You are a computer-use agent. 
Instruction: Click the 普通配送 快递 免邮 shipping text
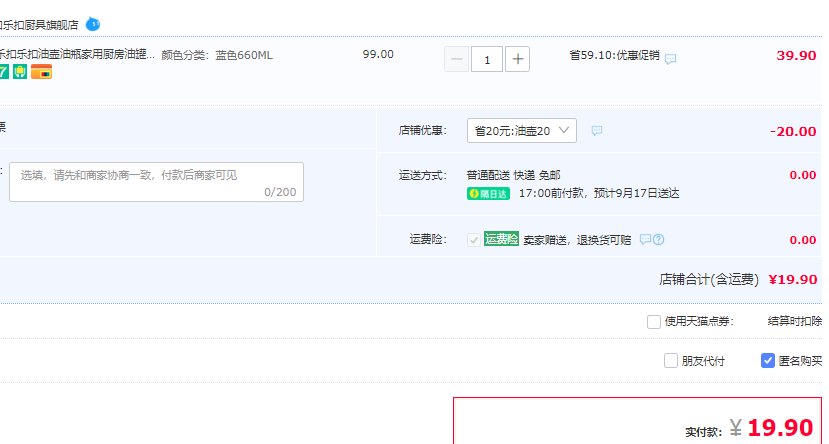[513, 175]
